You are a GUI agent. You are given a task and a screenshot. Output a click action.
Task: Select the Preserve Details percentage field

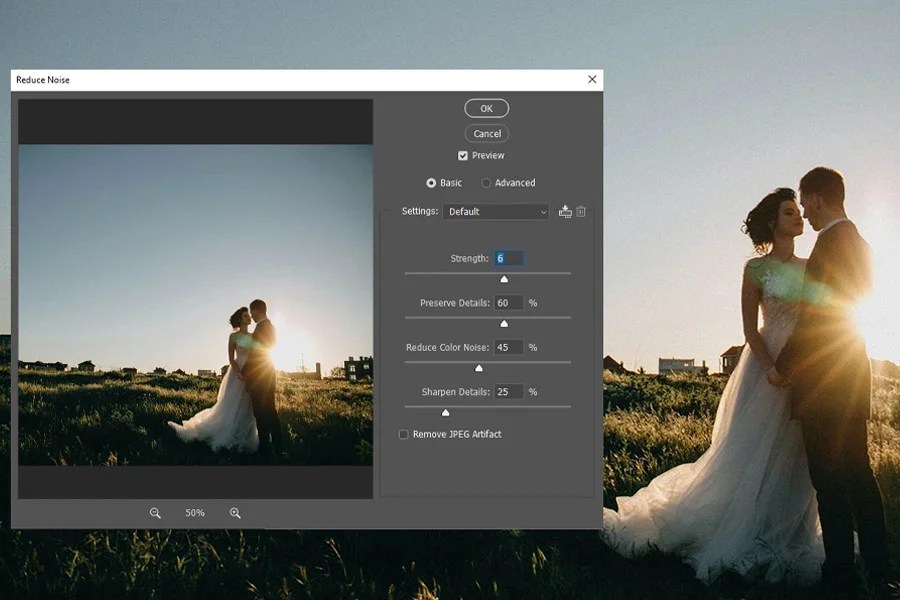coord(507,302)
